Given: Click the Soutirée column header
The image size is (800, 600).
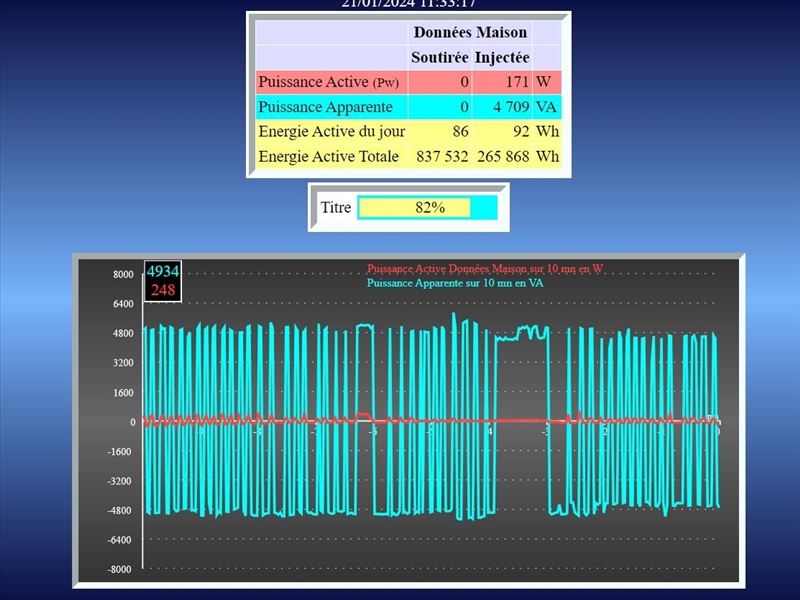Looking at the screenshot, I should [439, 57].
